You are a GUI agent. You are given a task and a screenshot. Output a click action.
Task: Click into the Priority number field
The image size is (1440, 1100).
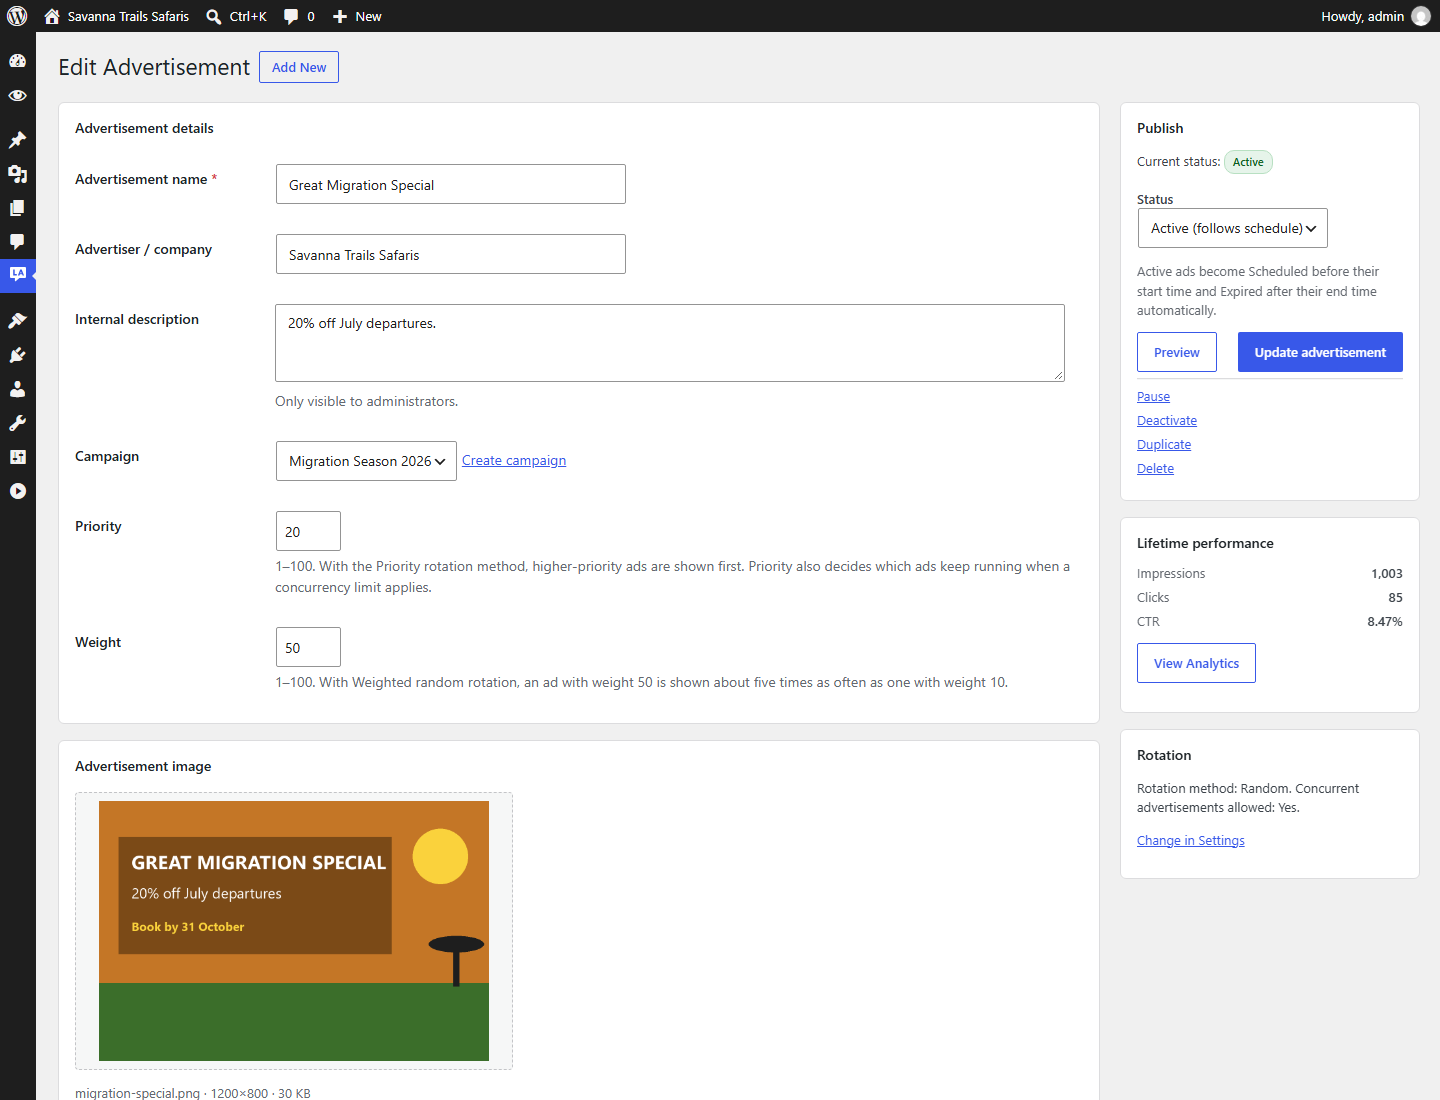click(x=308, y=531)
